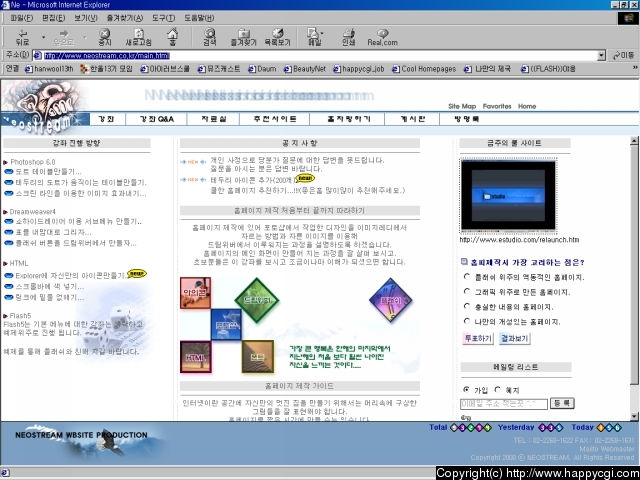Select the 가입 mailing list radio button
The image size is (640, 480).
[x=467, y=390]
